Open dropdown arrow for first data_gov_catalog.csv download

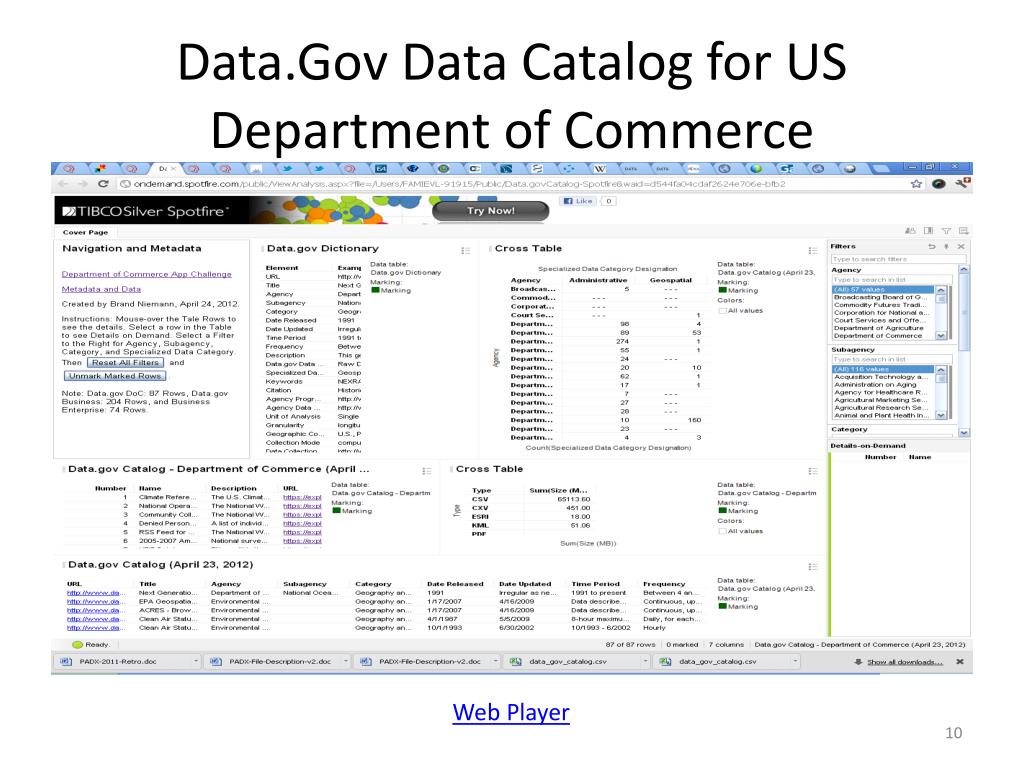point(645,662)
